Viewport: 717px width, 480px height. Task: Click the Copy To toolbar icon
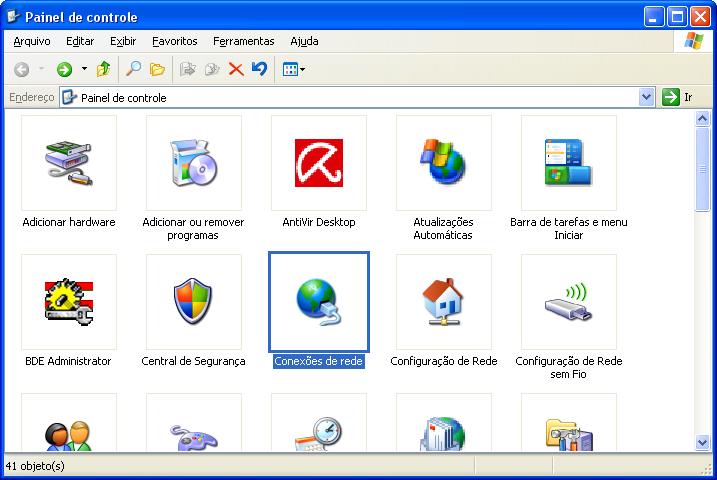[212, 69]
